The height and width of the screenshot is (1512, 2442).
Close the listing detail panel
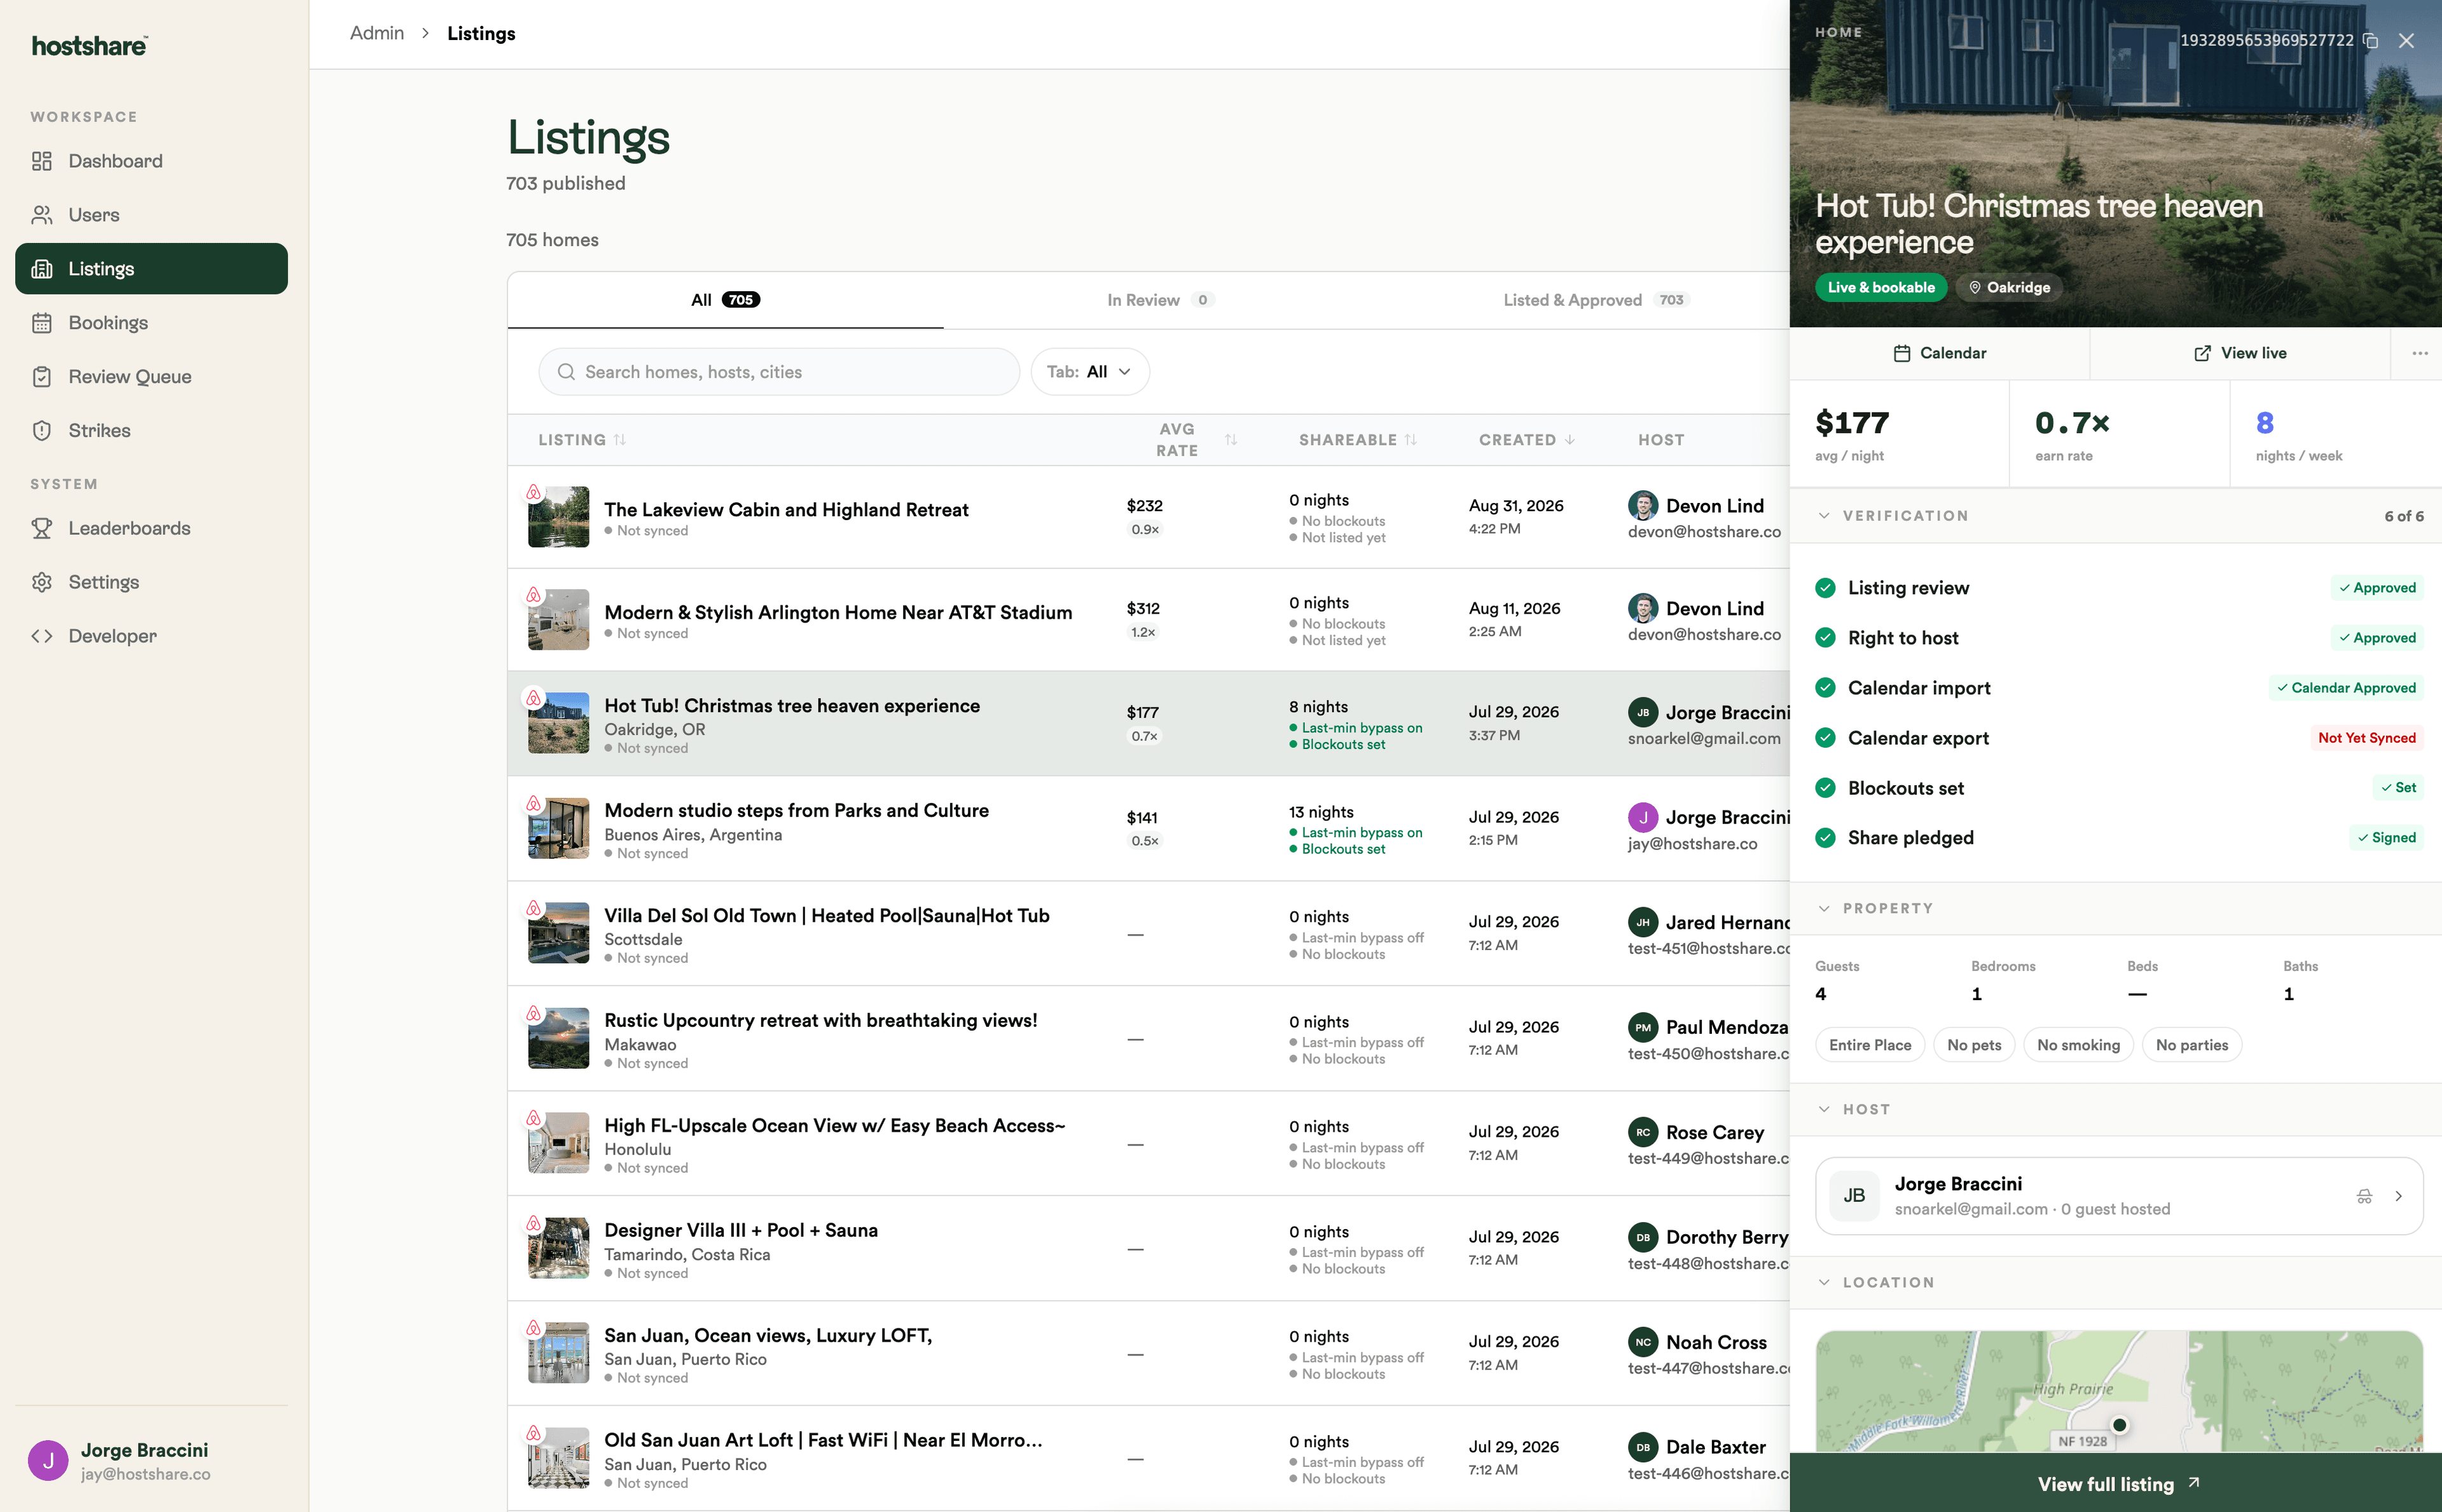2407,40
